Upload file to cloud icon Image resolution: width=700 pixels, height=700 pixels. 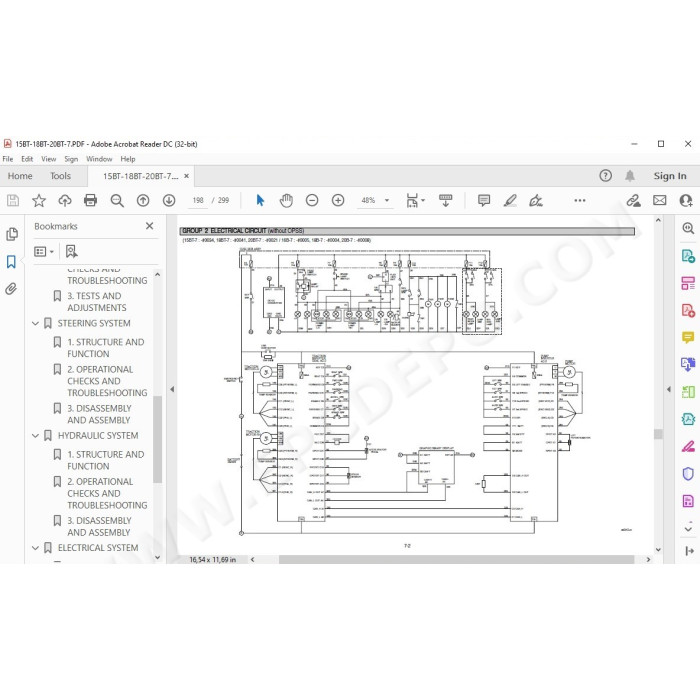click(x=65, y=200)
